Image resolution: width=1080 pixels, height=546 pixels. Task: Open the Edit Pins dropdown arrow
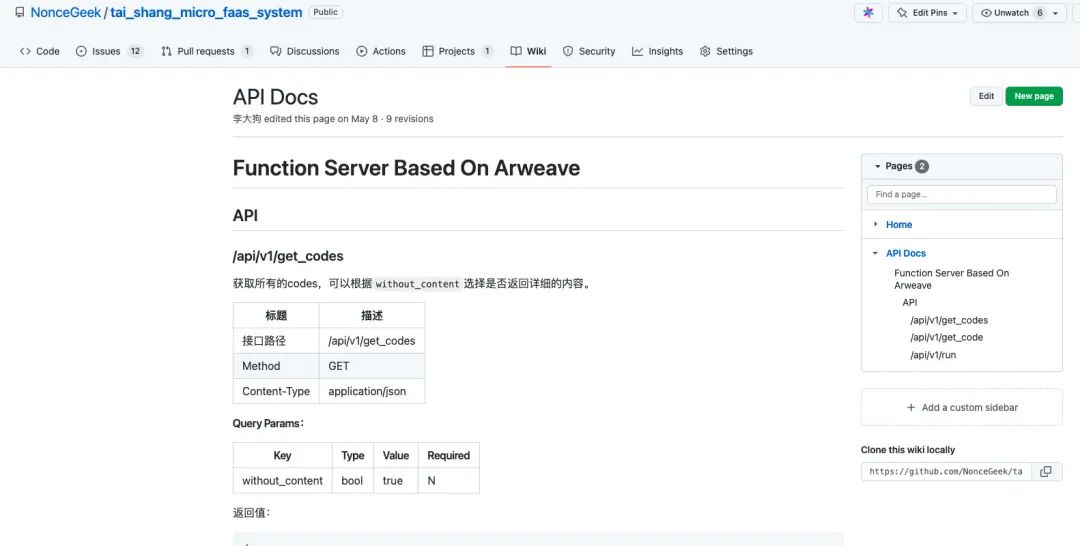pos(955,13)
